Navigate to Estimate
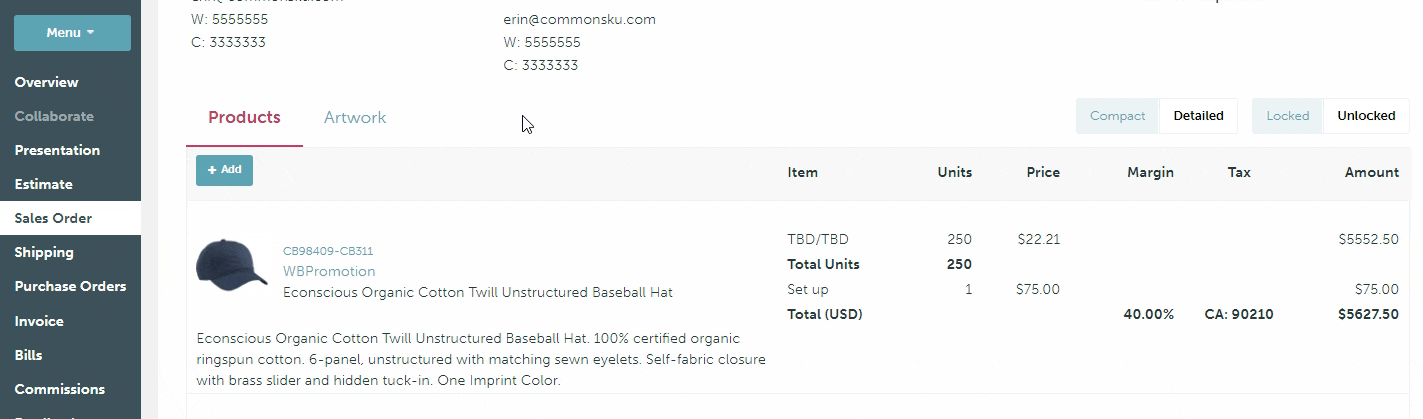The height and width of the screenshot is (419, 1423). [x=43, y=184]
